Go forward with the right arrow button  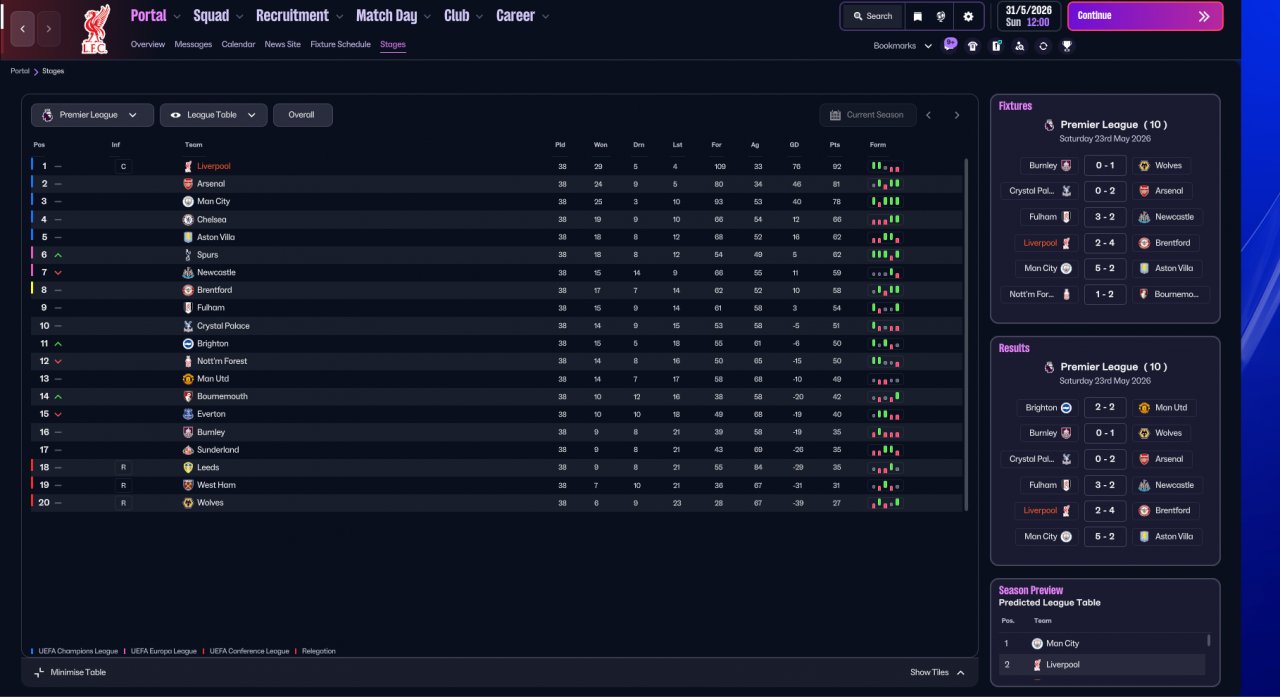(48, 29)
